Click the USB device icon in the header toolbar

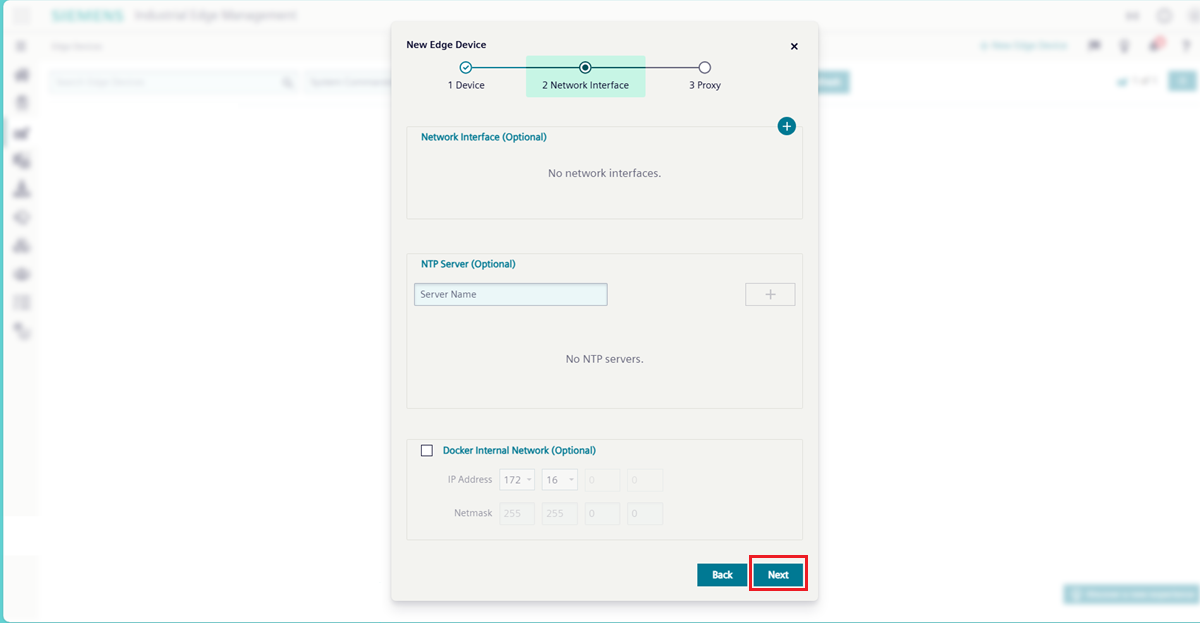(1123, 45)
